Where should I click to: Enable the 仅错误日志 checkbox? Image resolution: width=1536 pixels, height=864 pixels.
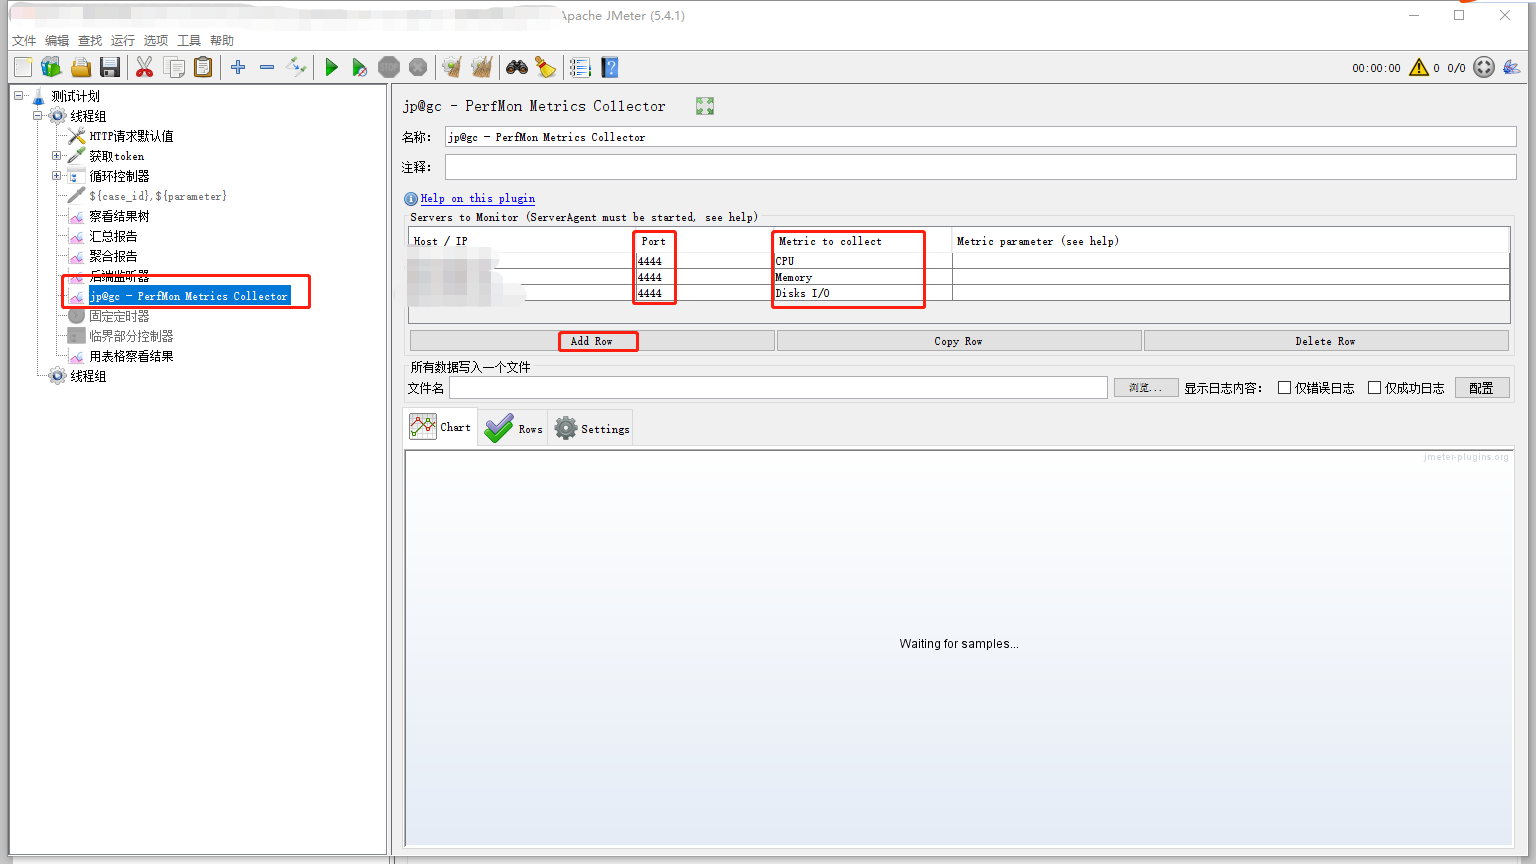1284,388
